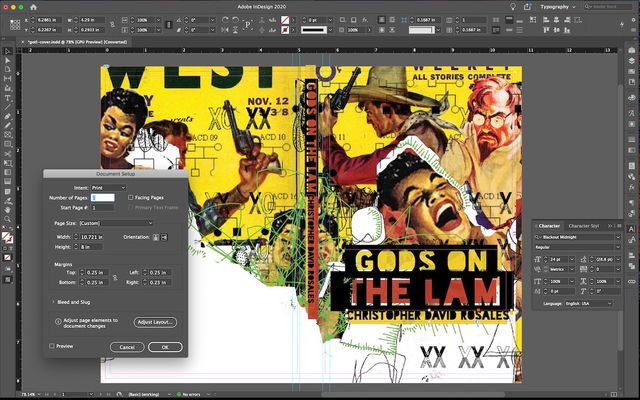Image resolution: width=640 pixels, height=400 pixels.
Task: Select the Note tool
Action: click(7, 191)
